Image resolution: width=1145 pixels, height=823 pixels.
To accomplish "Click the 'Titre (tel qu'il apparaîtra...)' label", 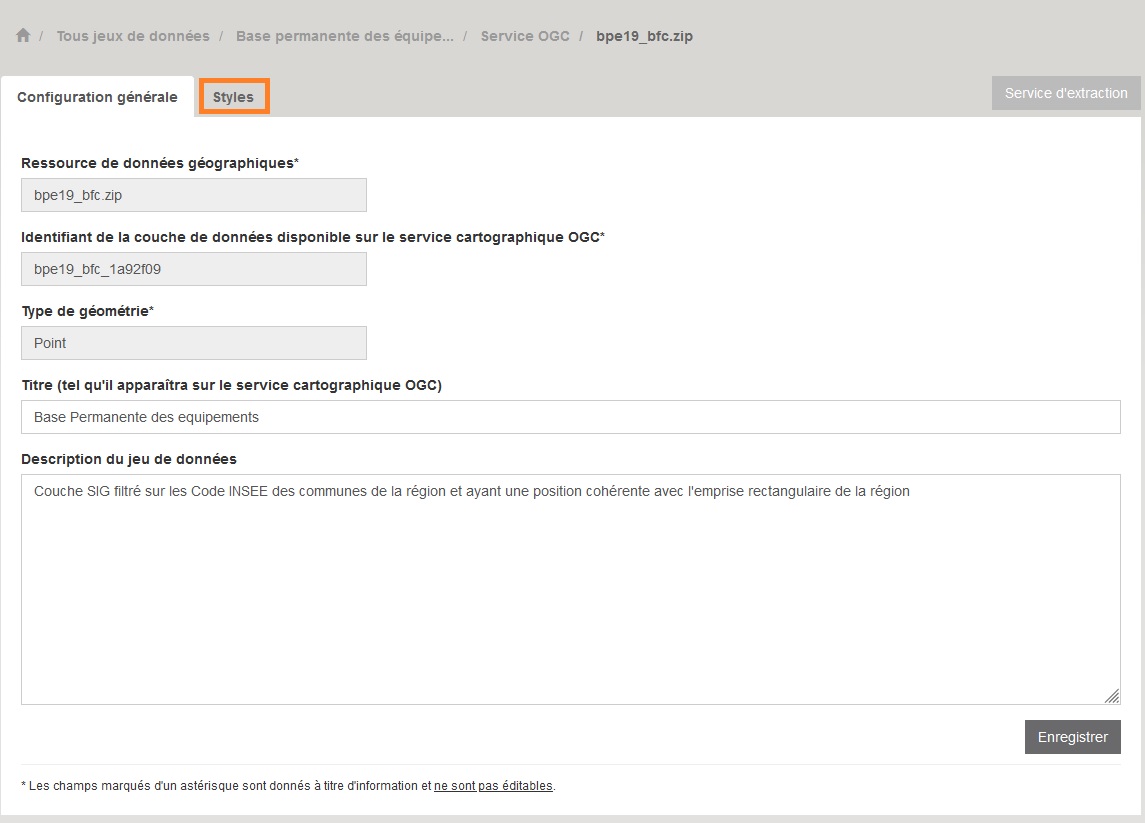I will point(231,385).
